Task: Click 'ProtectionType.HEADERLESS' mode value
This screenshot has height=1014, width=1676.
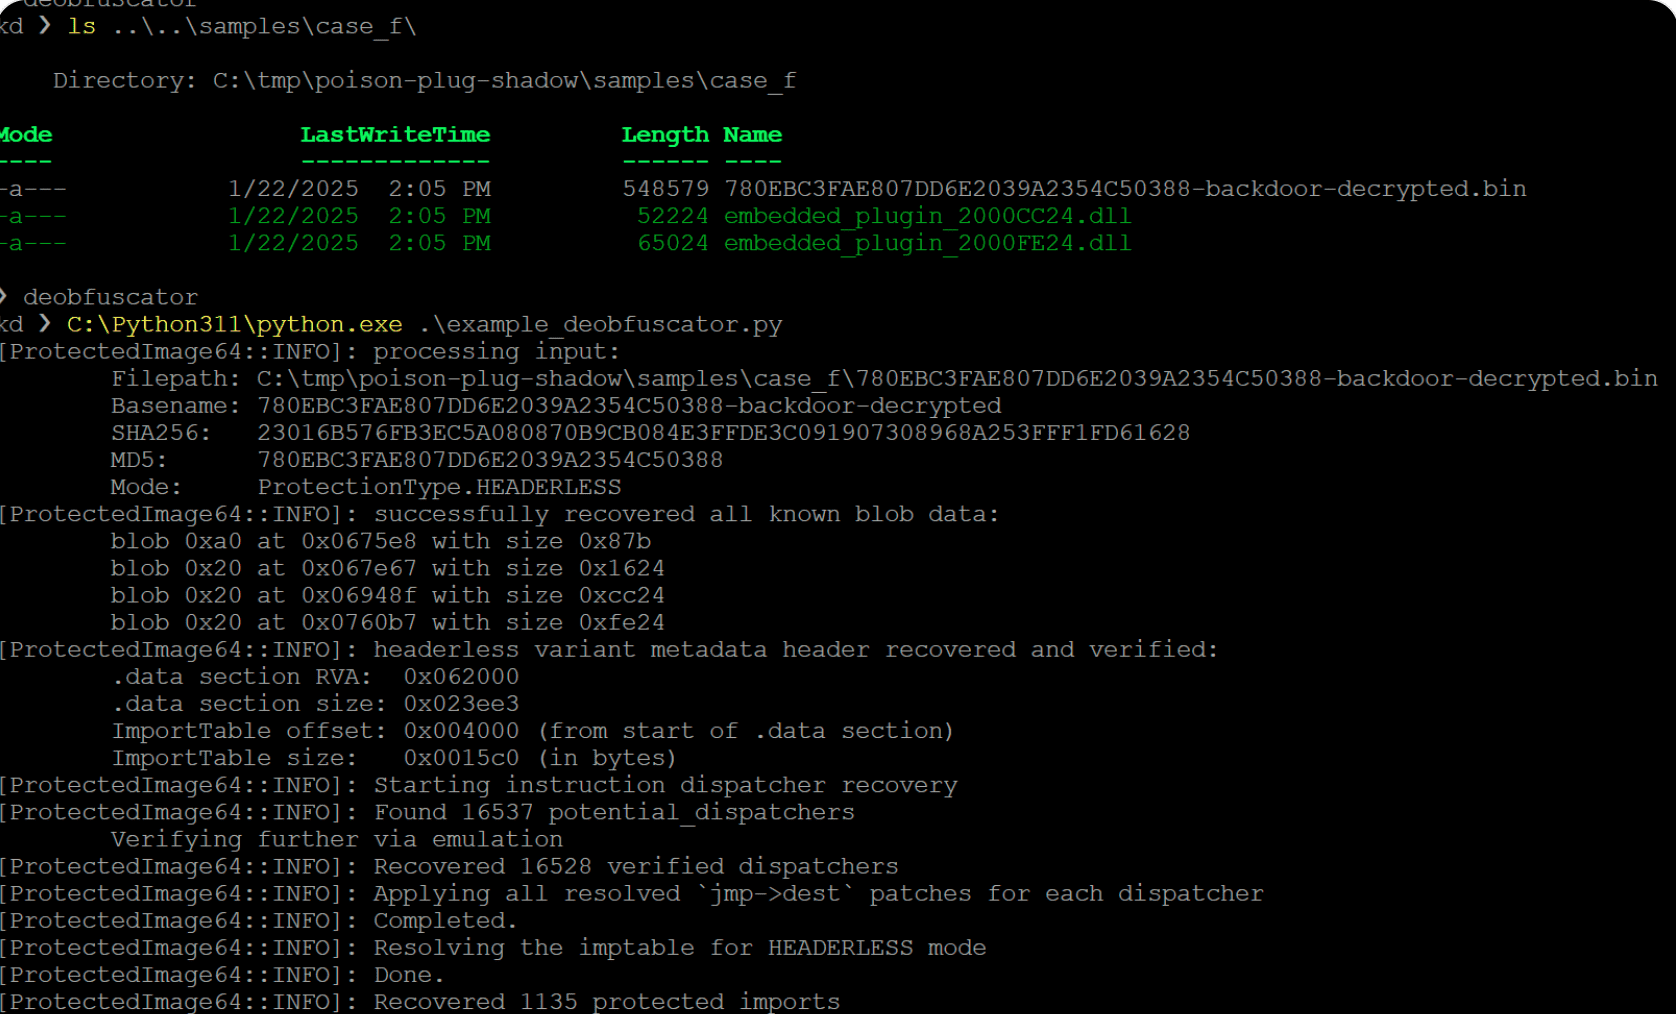Action: [439, 487]
